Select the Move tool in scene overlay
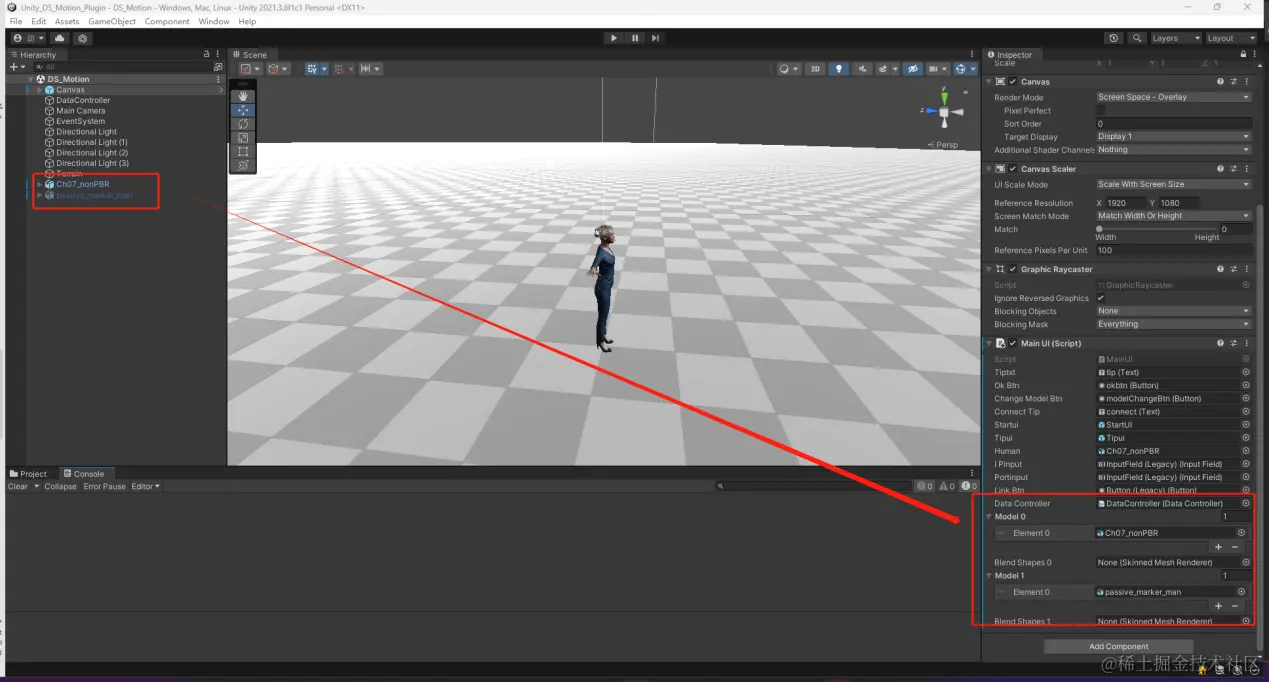Image resolution: width=1269 pixels, height=682 pixels. tap(243, 110)
